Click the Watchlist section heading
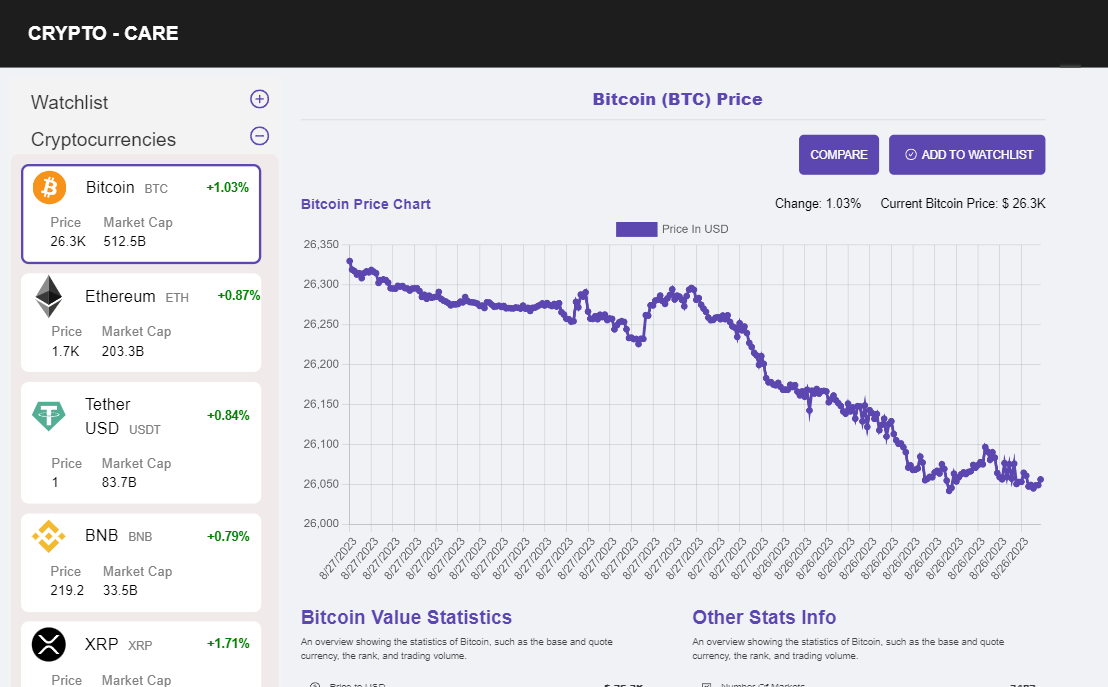Image resolution: width=1108 pixels, height=687 pixels. (70, 102)
